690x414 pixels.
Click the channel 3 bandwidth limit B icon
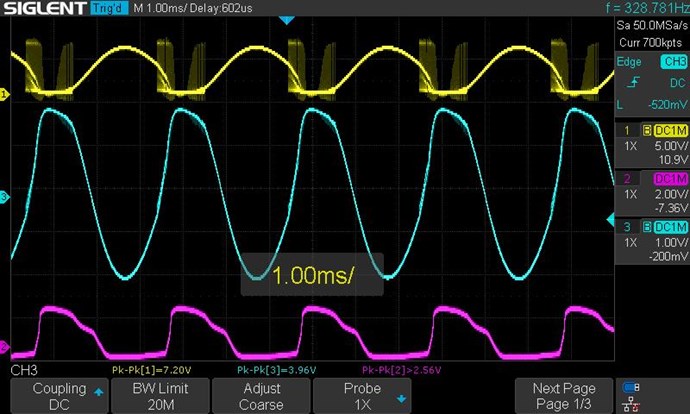click(x=647, y=227)
